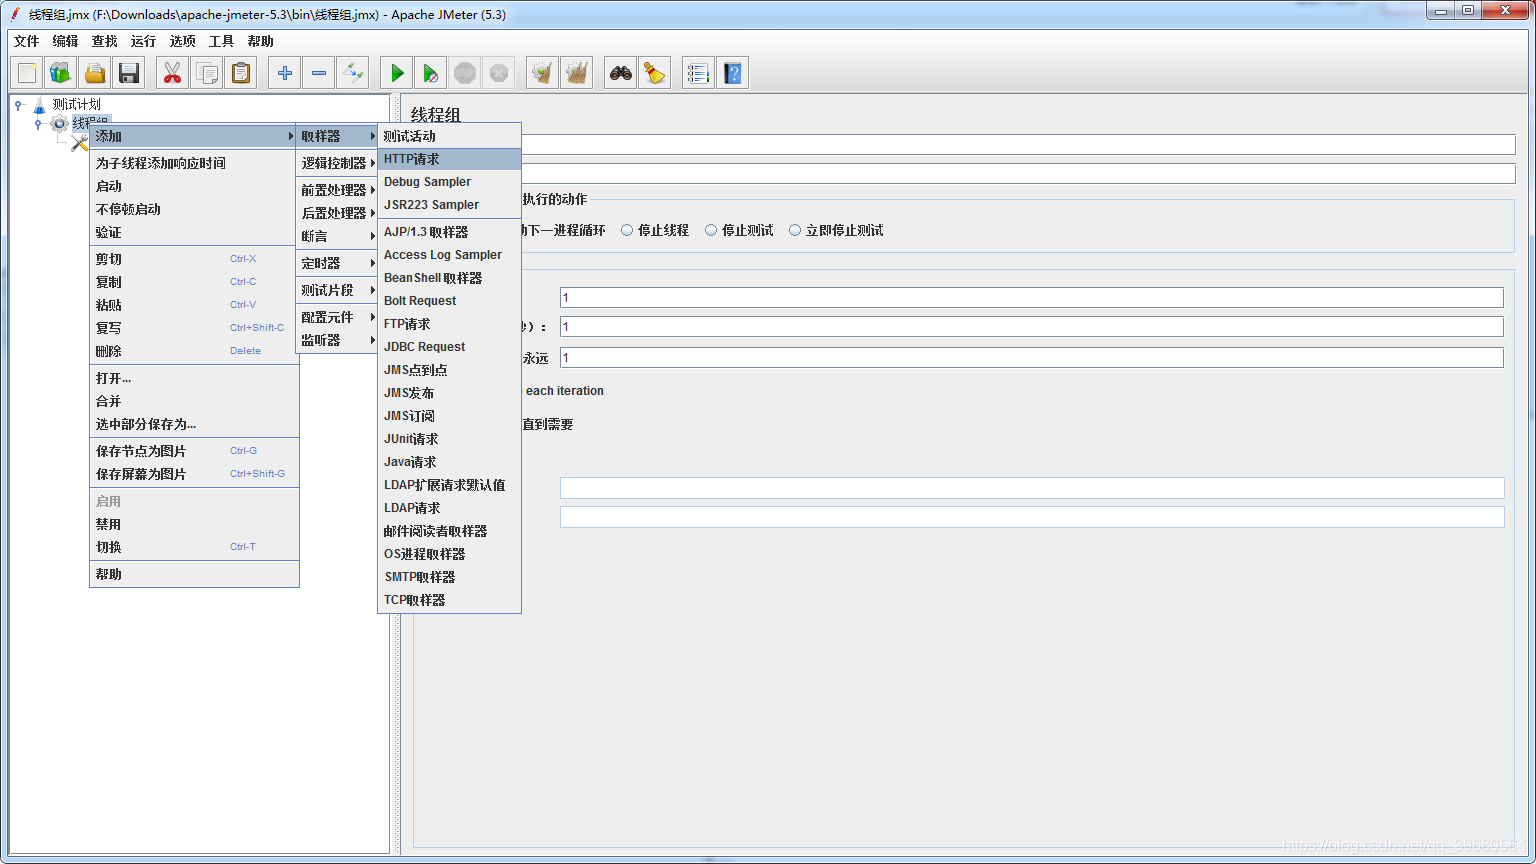1536x864 pixels.
Task: Click the ramp-up period input field
Action: (x=1031, y=327)
